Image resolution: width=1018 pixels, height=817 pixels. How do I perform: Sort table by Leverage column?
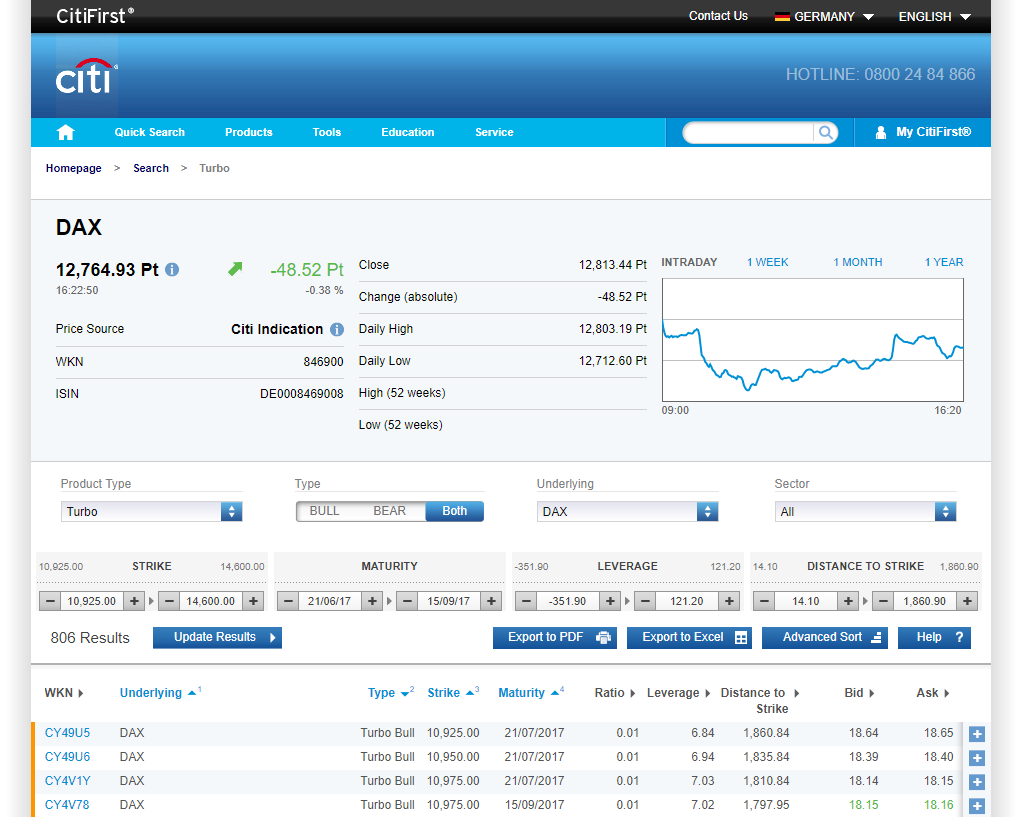[x=678, y=693]
